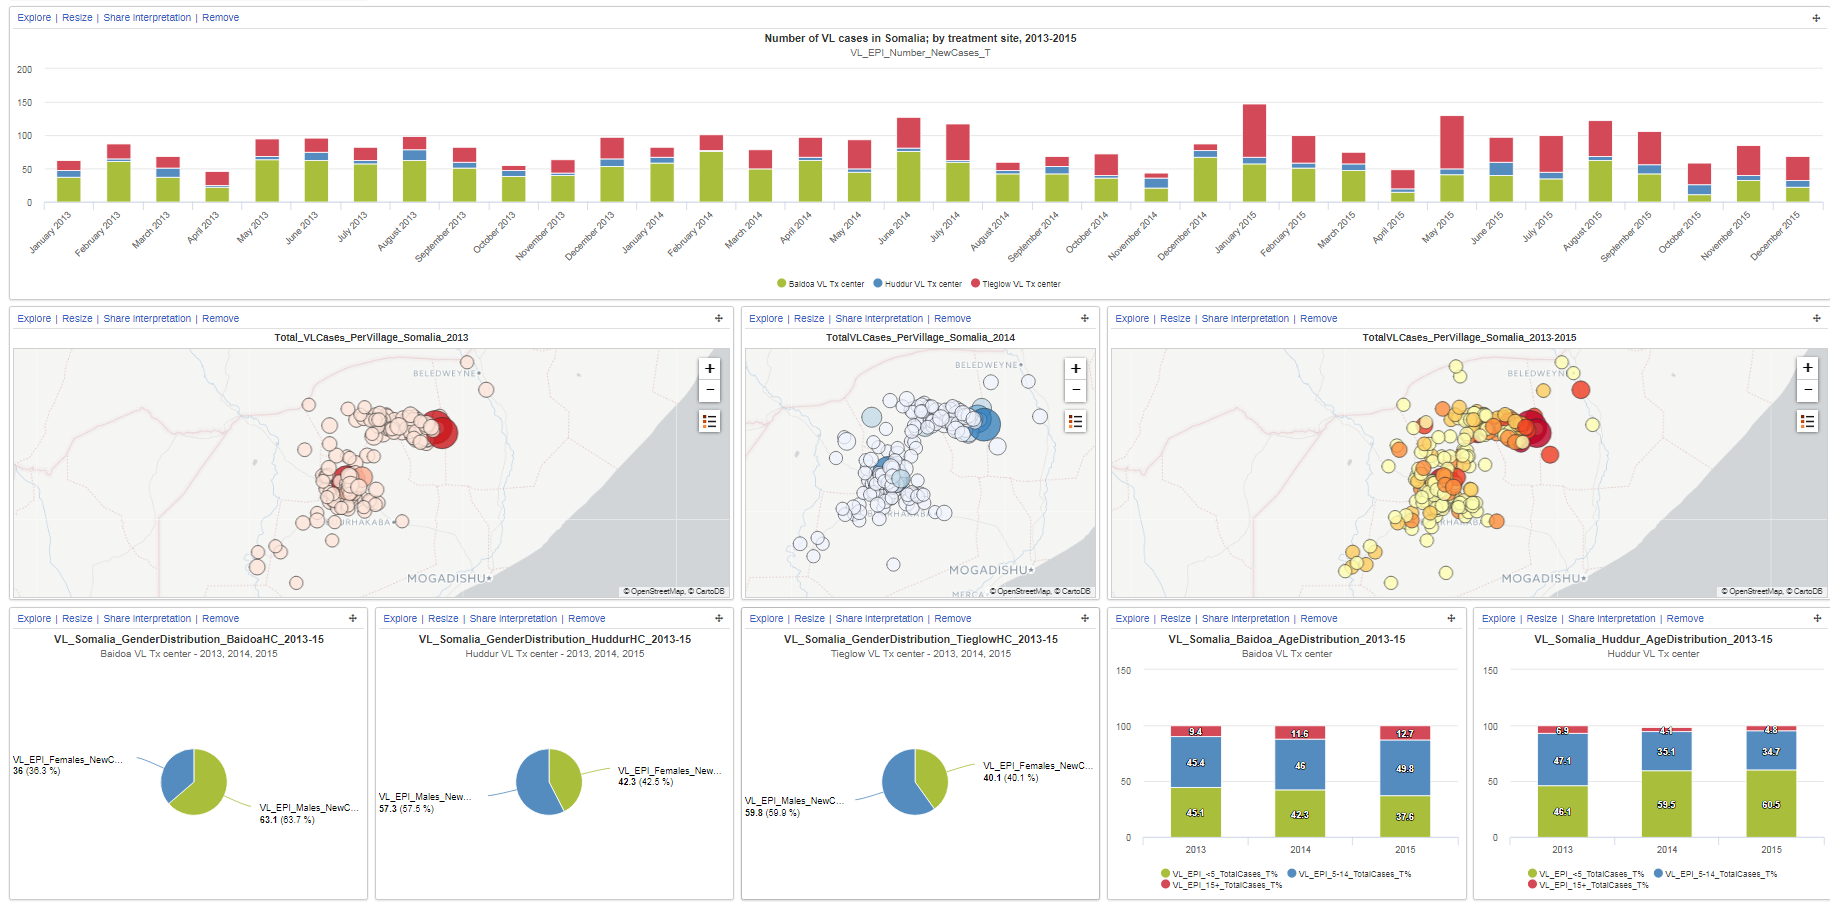Click the large red bubble on 2013 map
The width and height of the screenshot is (1830, 905).
pos(440,430)
